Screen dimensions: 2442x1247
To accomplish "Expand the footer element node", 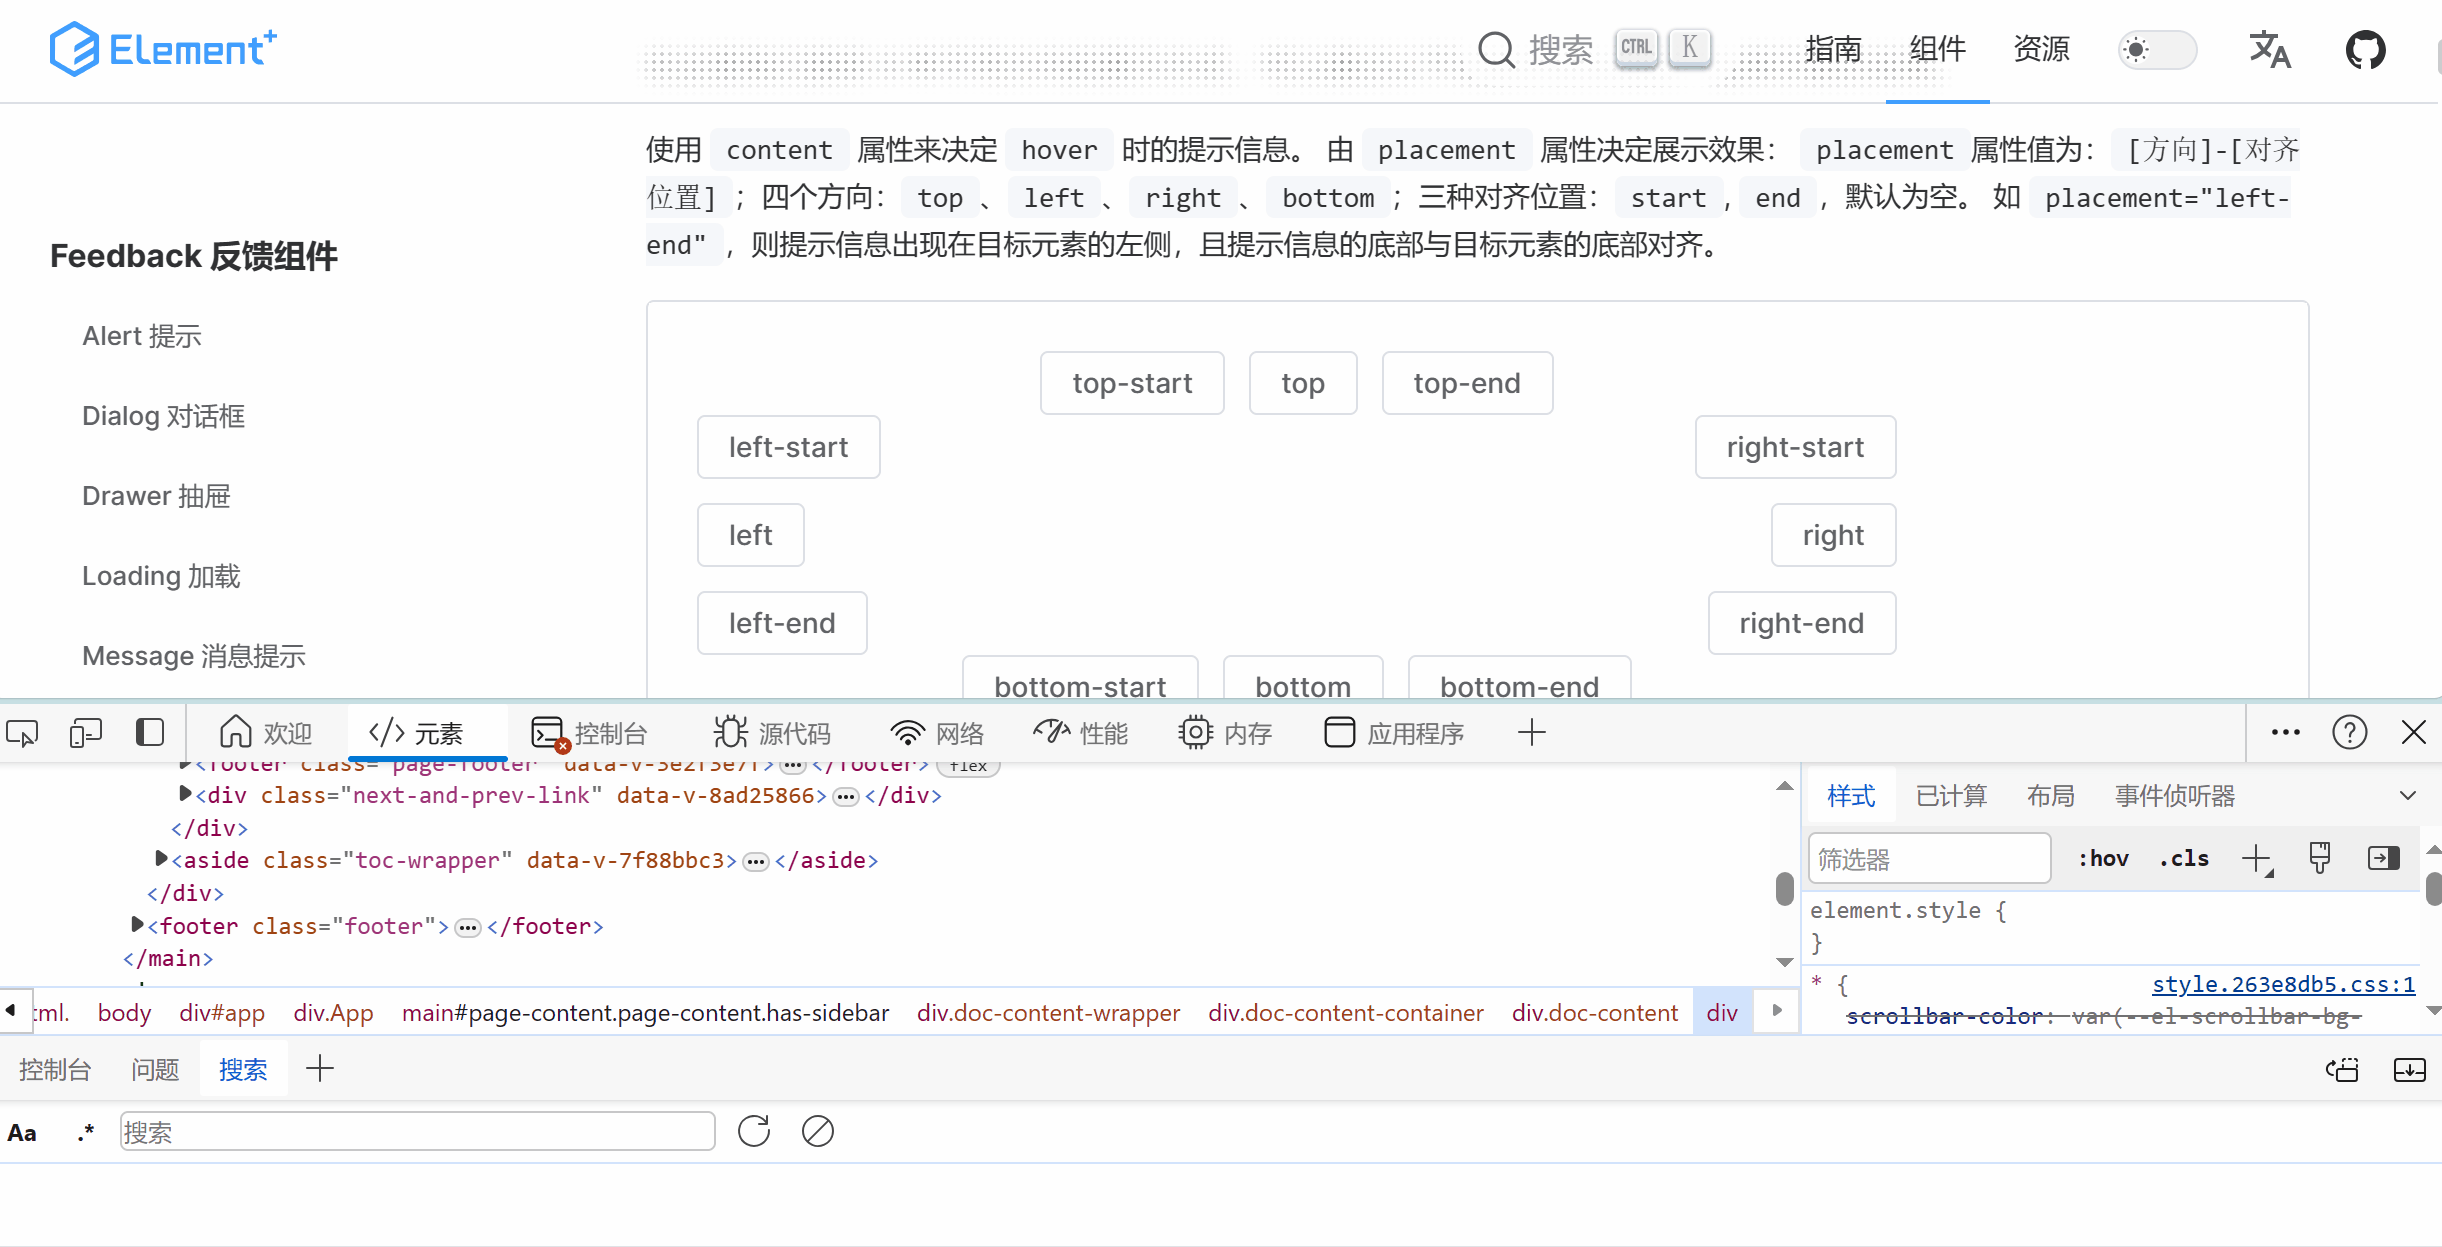I will click(138, 925).
